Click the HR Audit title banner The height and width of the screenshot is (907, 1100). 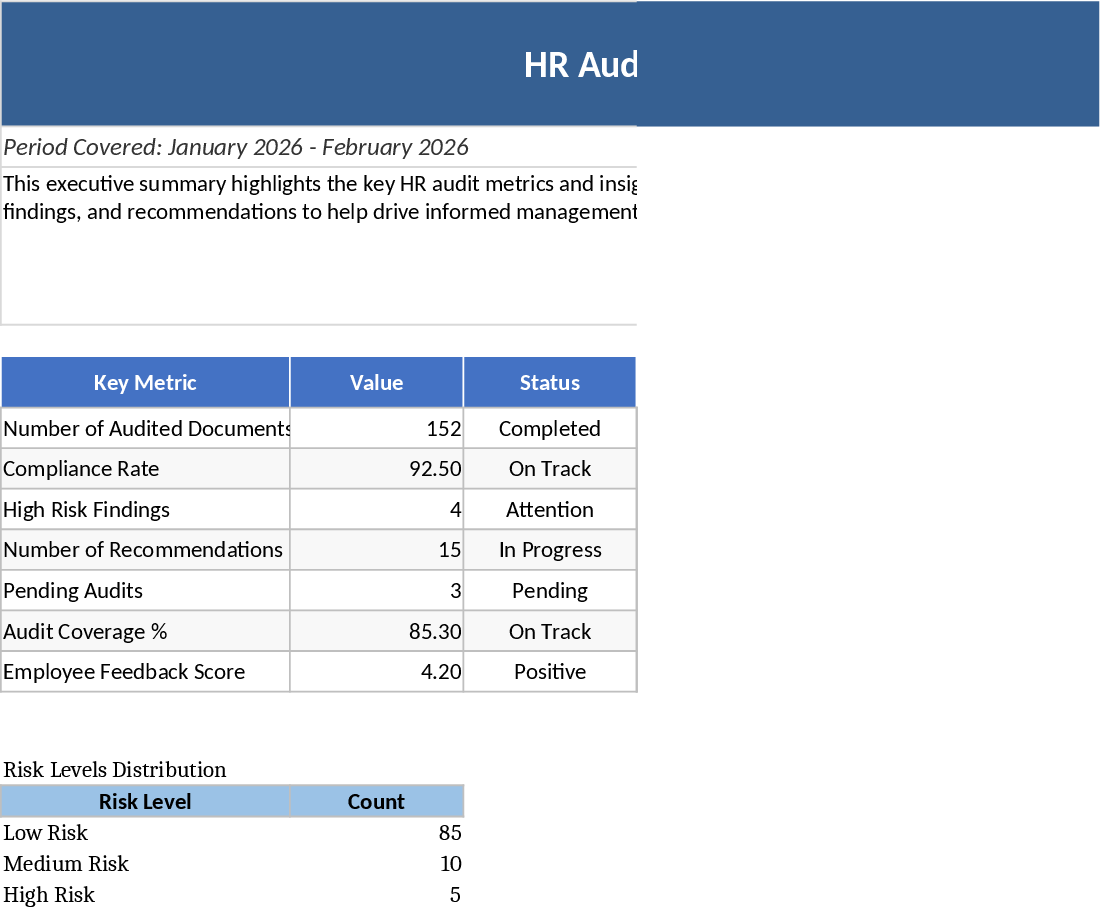(x=580, y=65)
